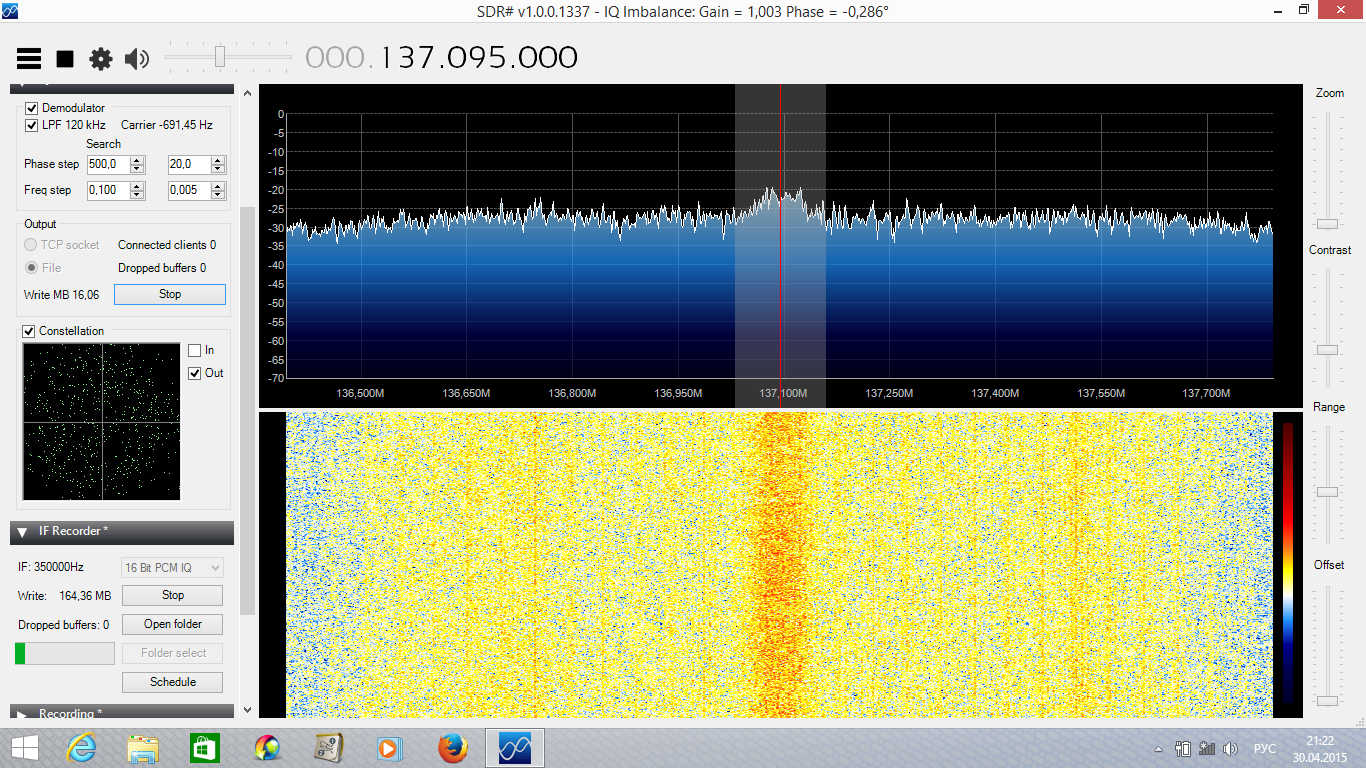Click the Offset slider handle
The height and width of the screenshot is (768, 1366).
[1327, 700]
